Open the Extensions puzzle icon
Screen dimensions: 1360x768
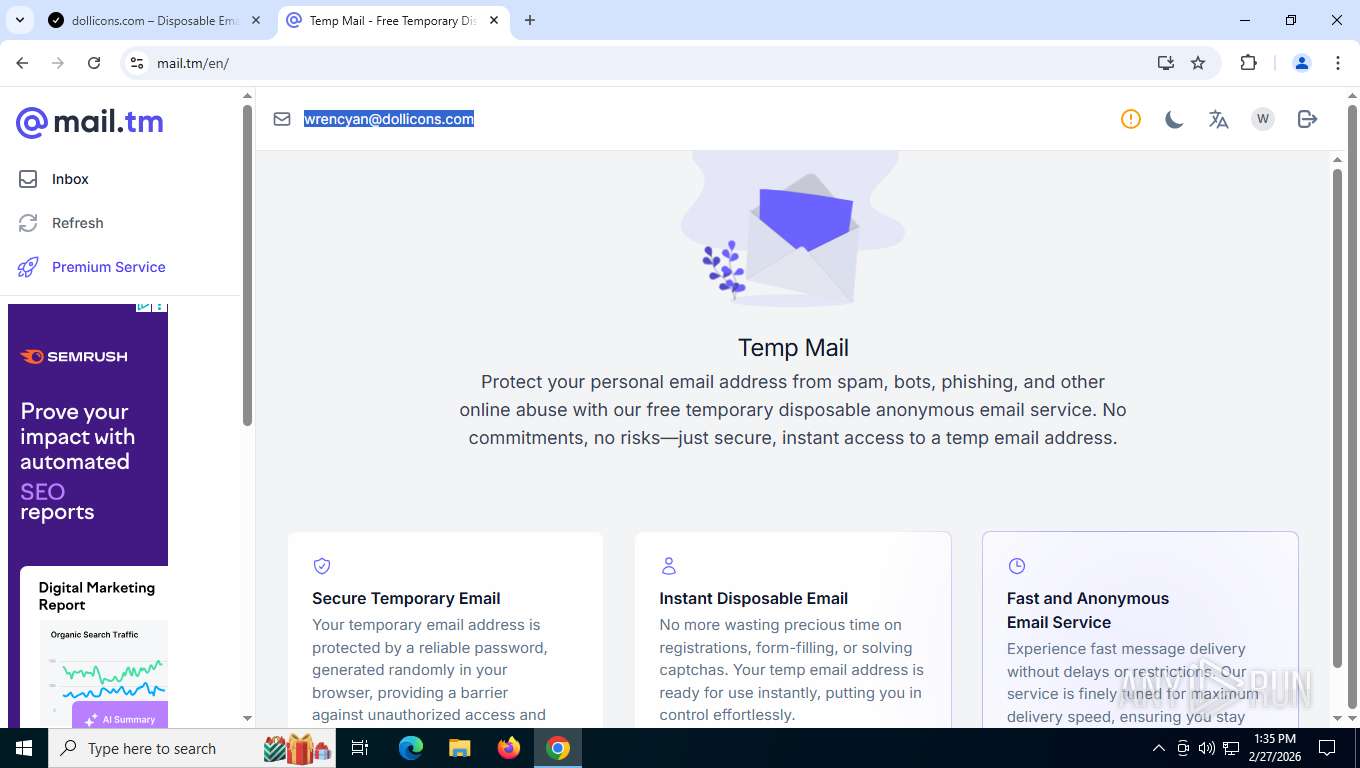[x=1248, y=63]
